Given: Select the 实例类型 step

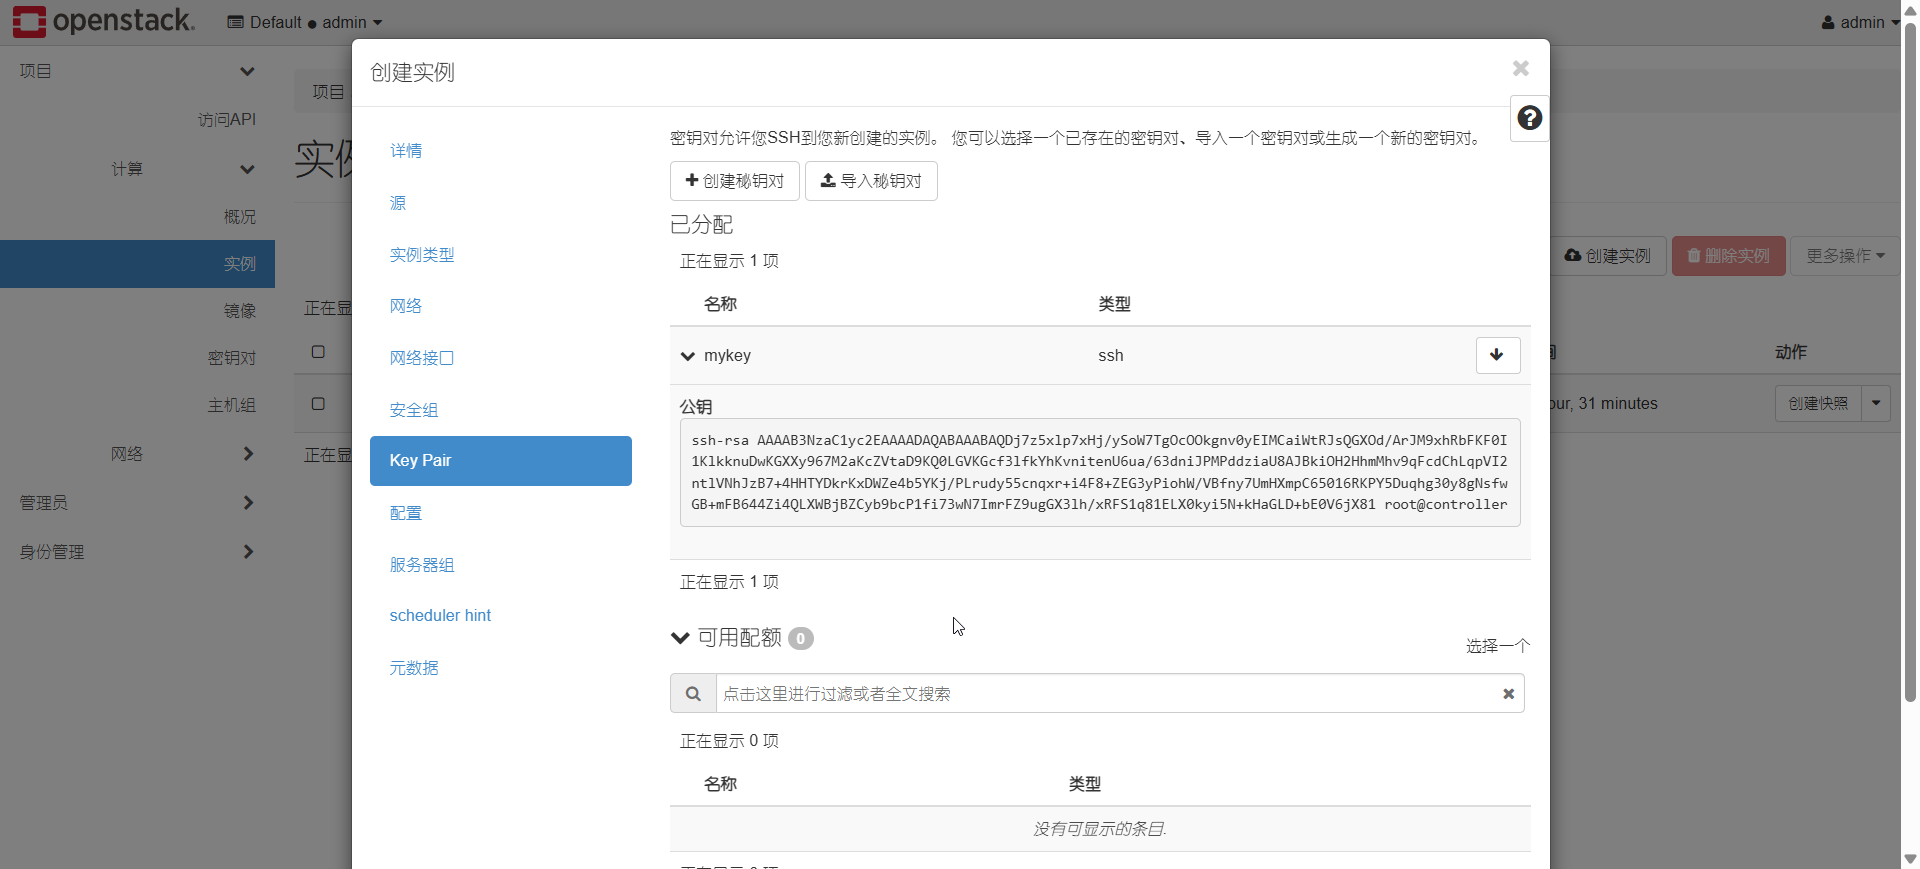Looking at the screenshot, I should pos(422,255).
